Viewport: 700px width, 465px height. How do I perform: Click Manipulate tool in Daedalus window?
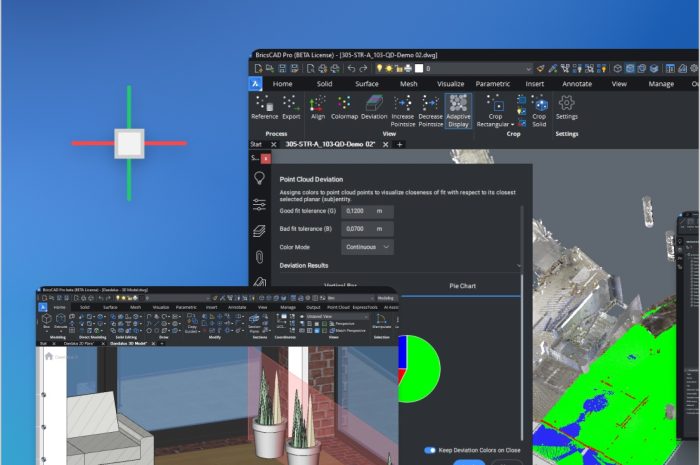pyautogui.click(x=381, y=321)
